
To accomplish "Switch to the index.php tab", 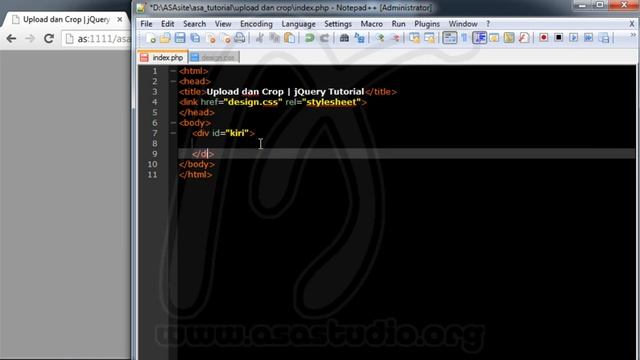I will pyautogui.click(x=163, y=58).
